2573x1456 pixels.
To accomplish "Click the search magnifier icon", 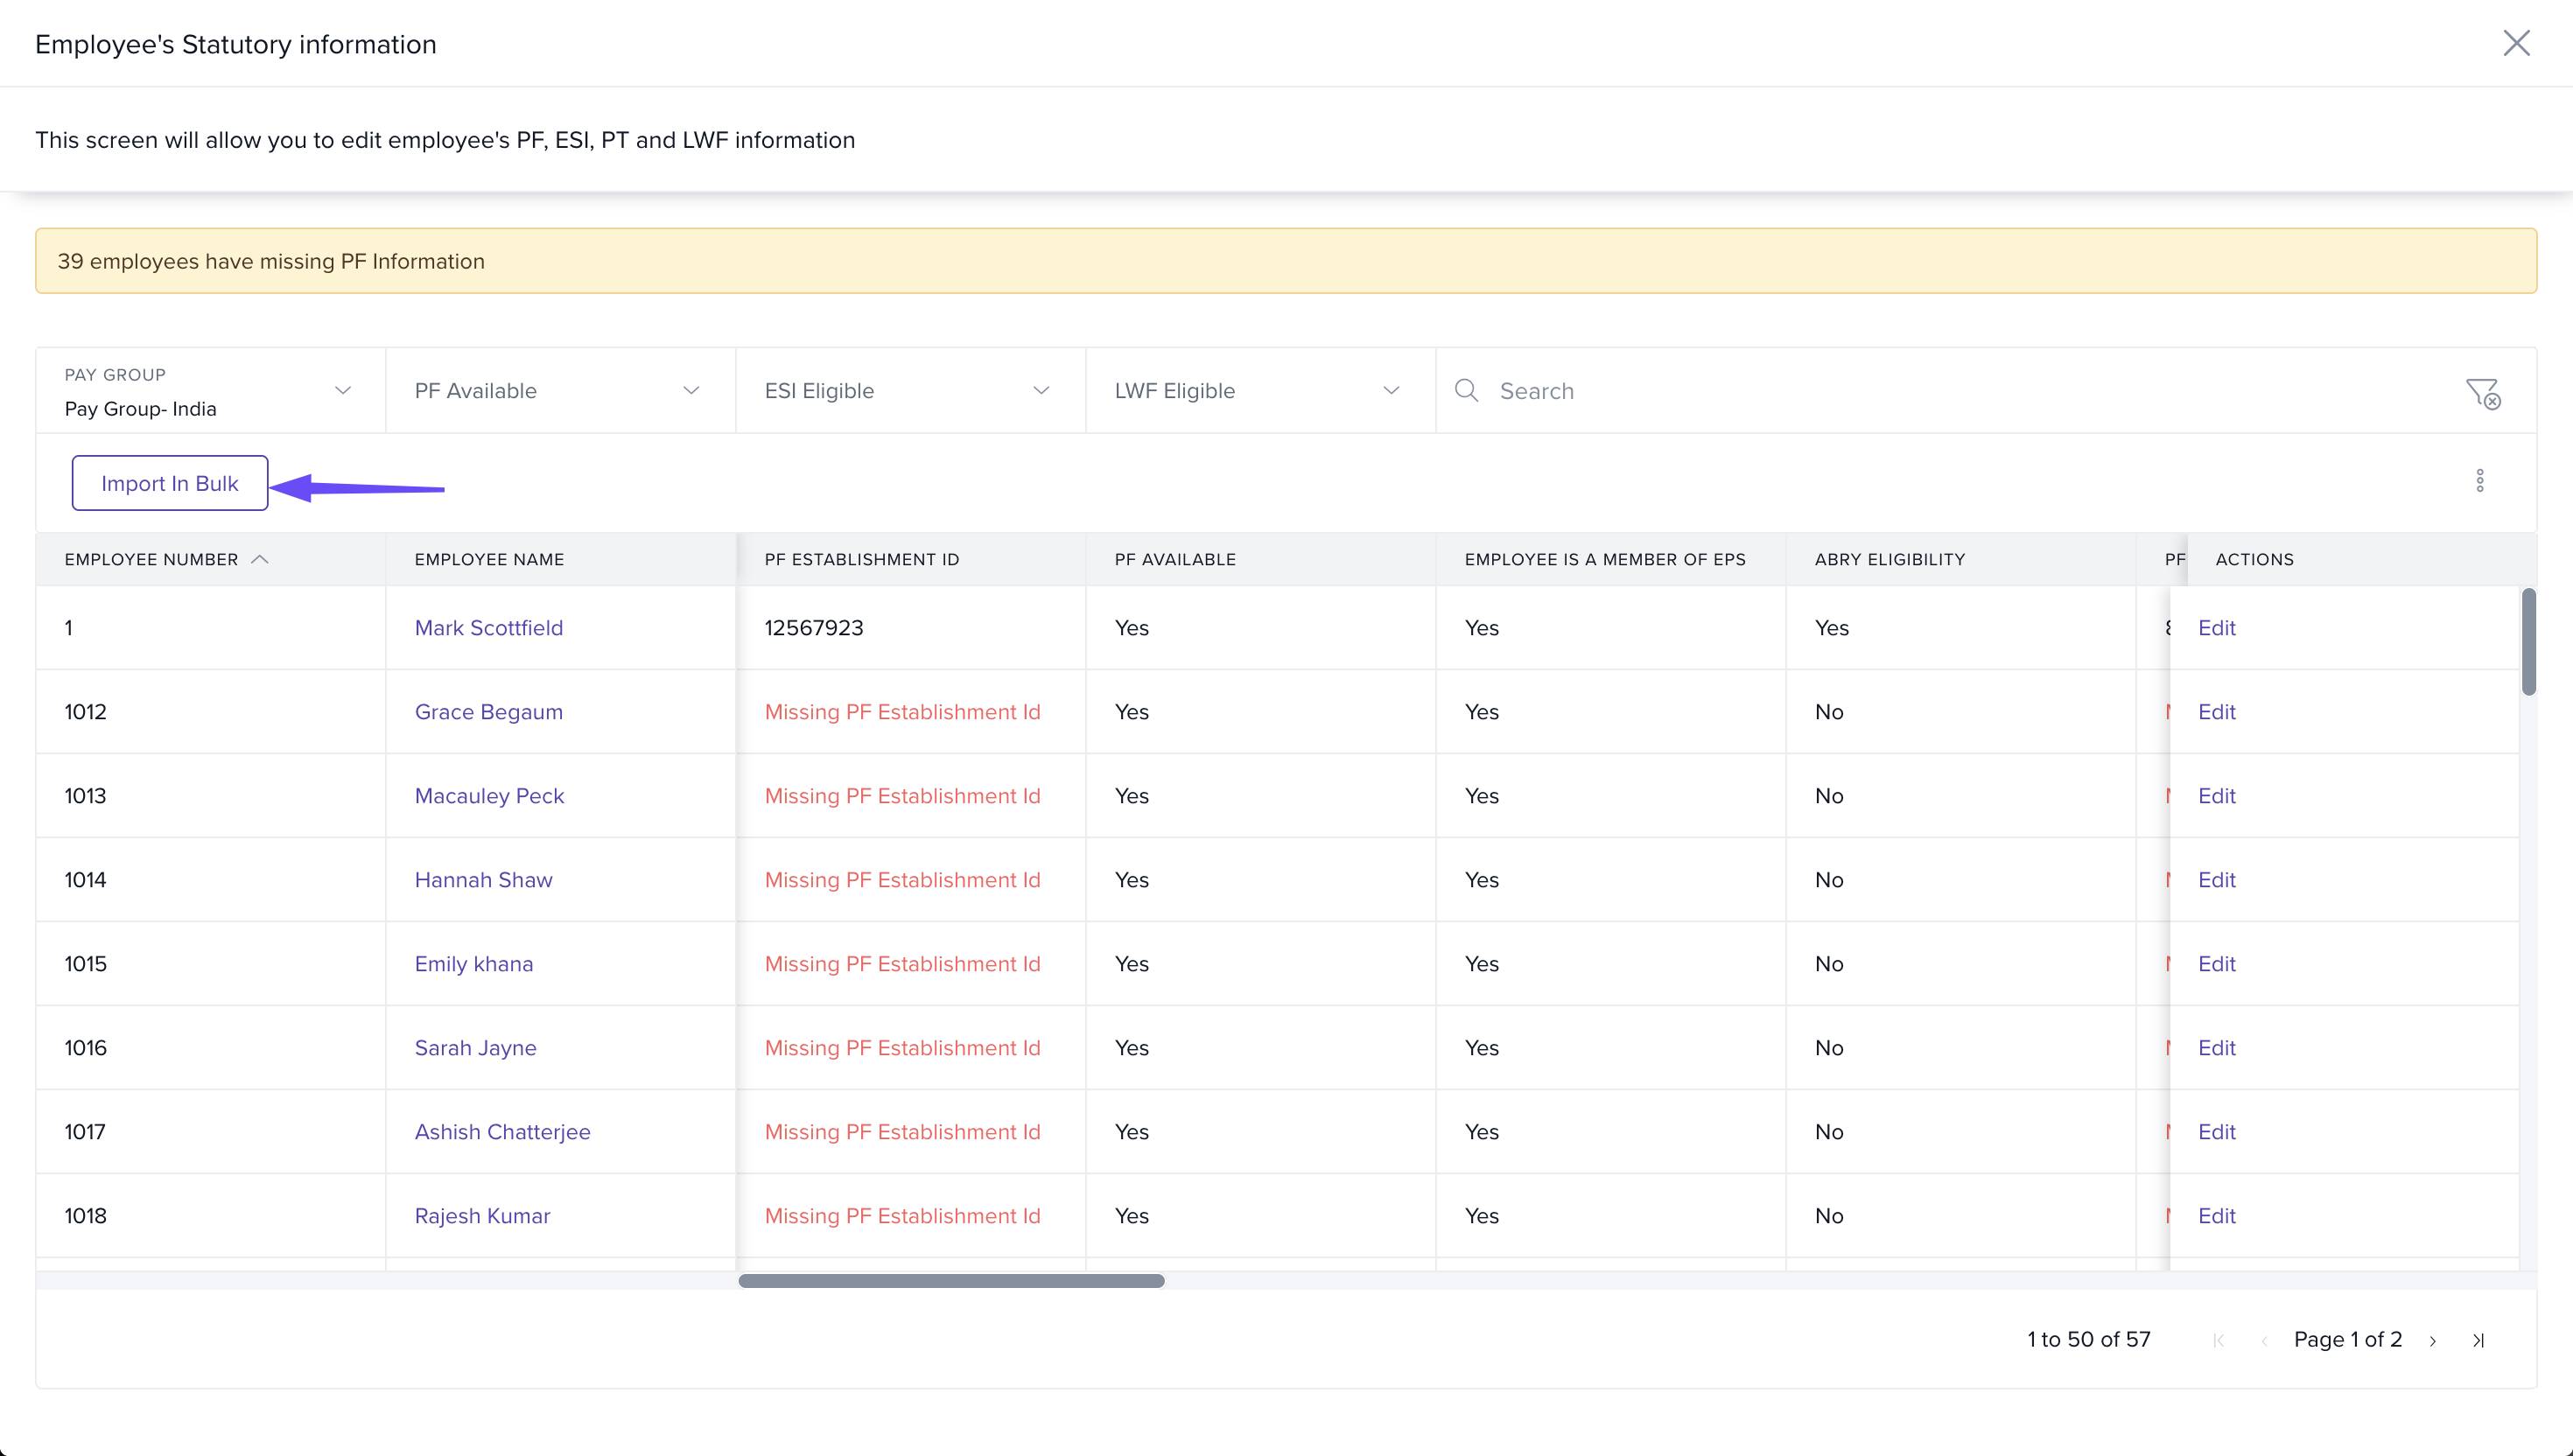I will (1466, 390).
